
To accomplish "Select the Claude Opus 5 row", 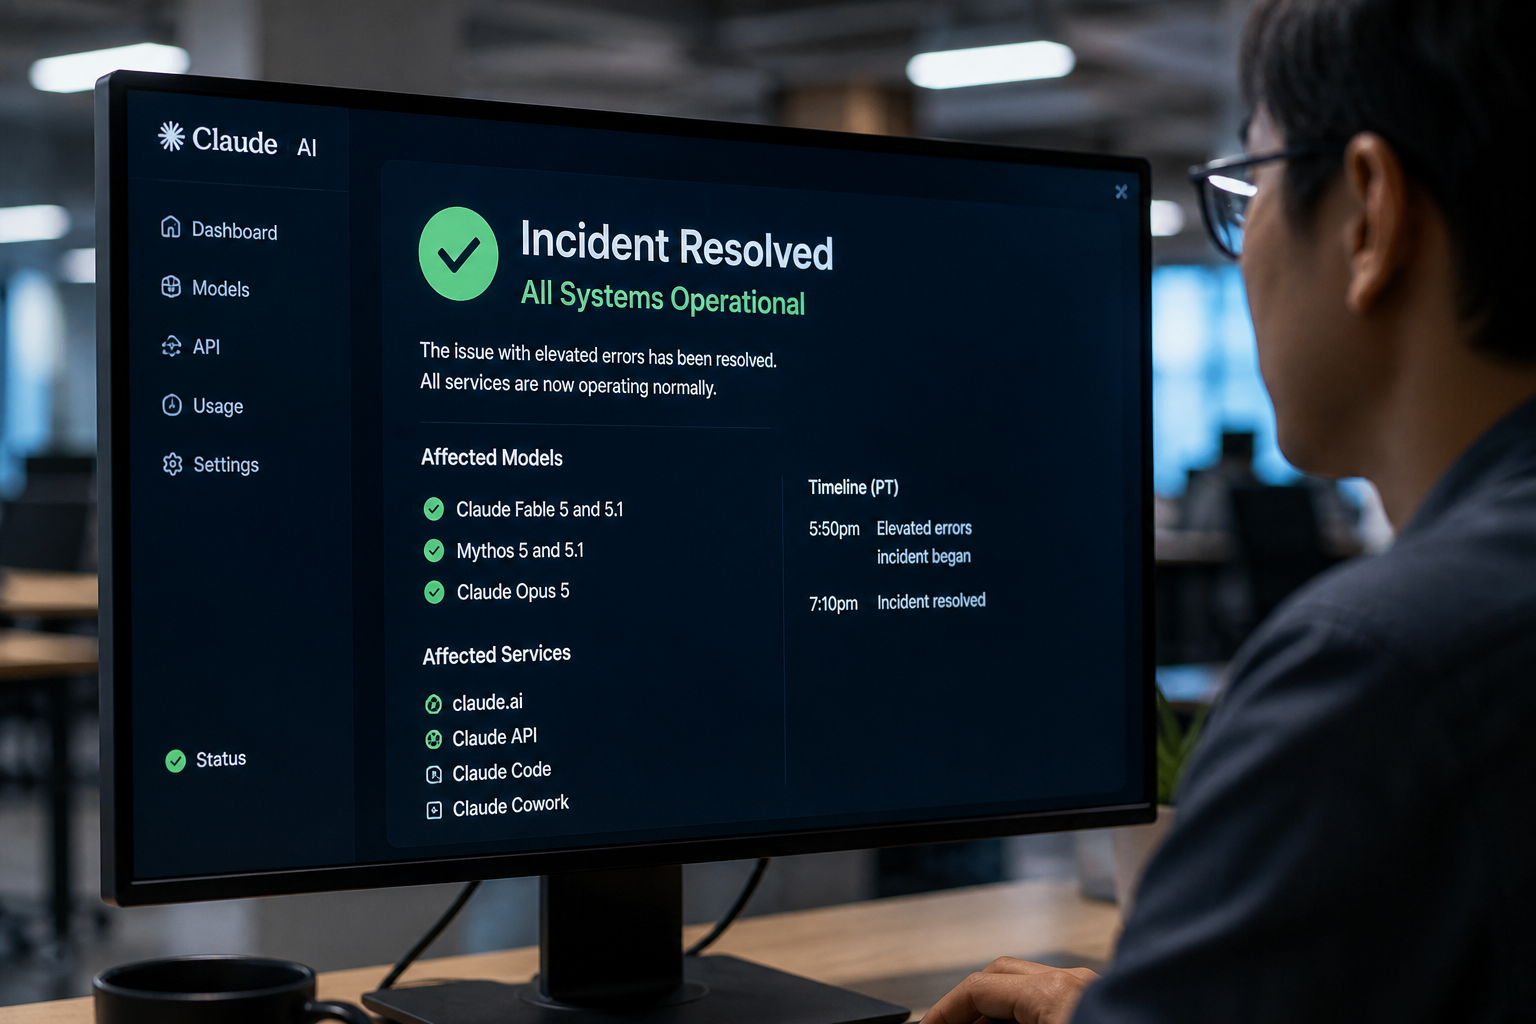I will tap(497, 592).
